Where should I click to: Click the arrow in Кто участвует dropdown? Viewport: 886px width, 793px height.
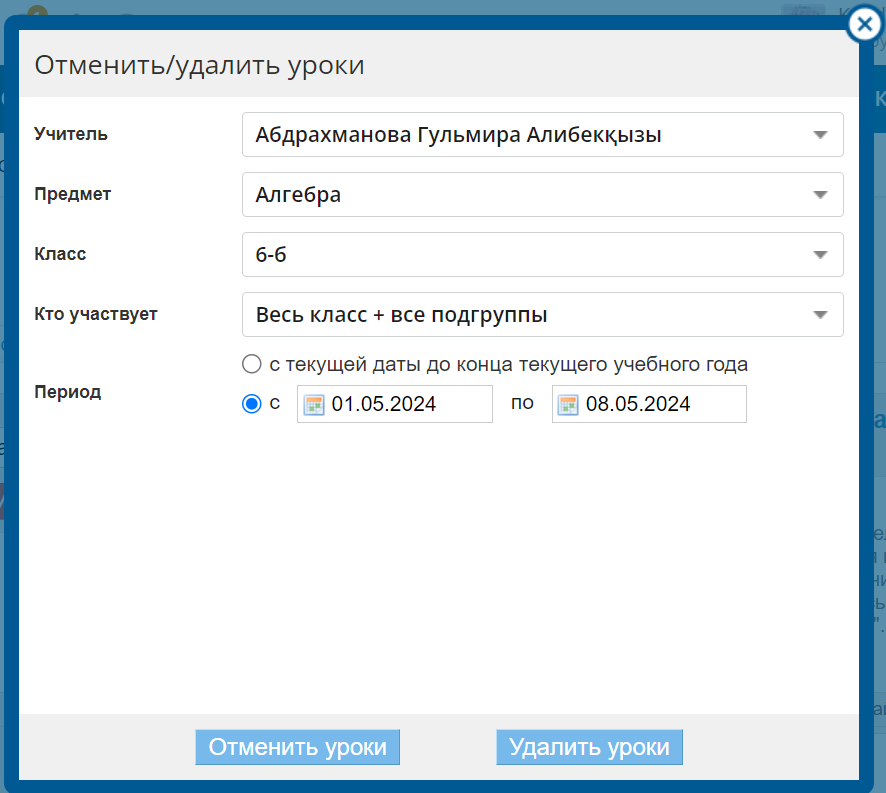[820, 315]
